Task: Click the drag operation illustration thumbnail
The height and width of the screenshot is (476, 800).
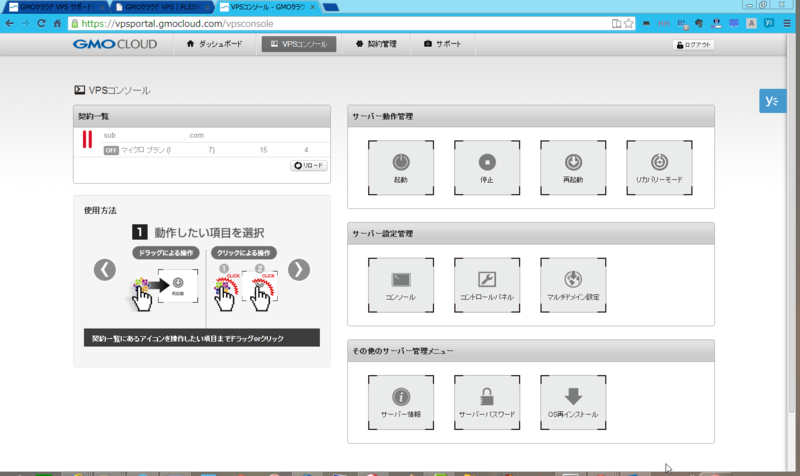Action: [165, 289]
